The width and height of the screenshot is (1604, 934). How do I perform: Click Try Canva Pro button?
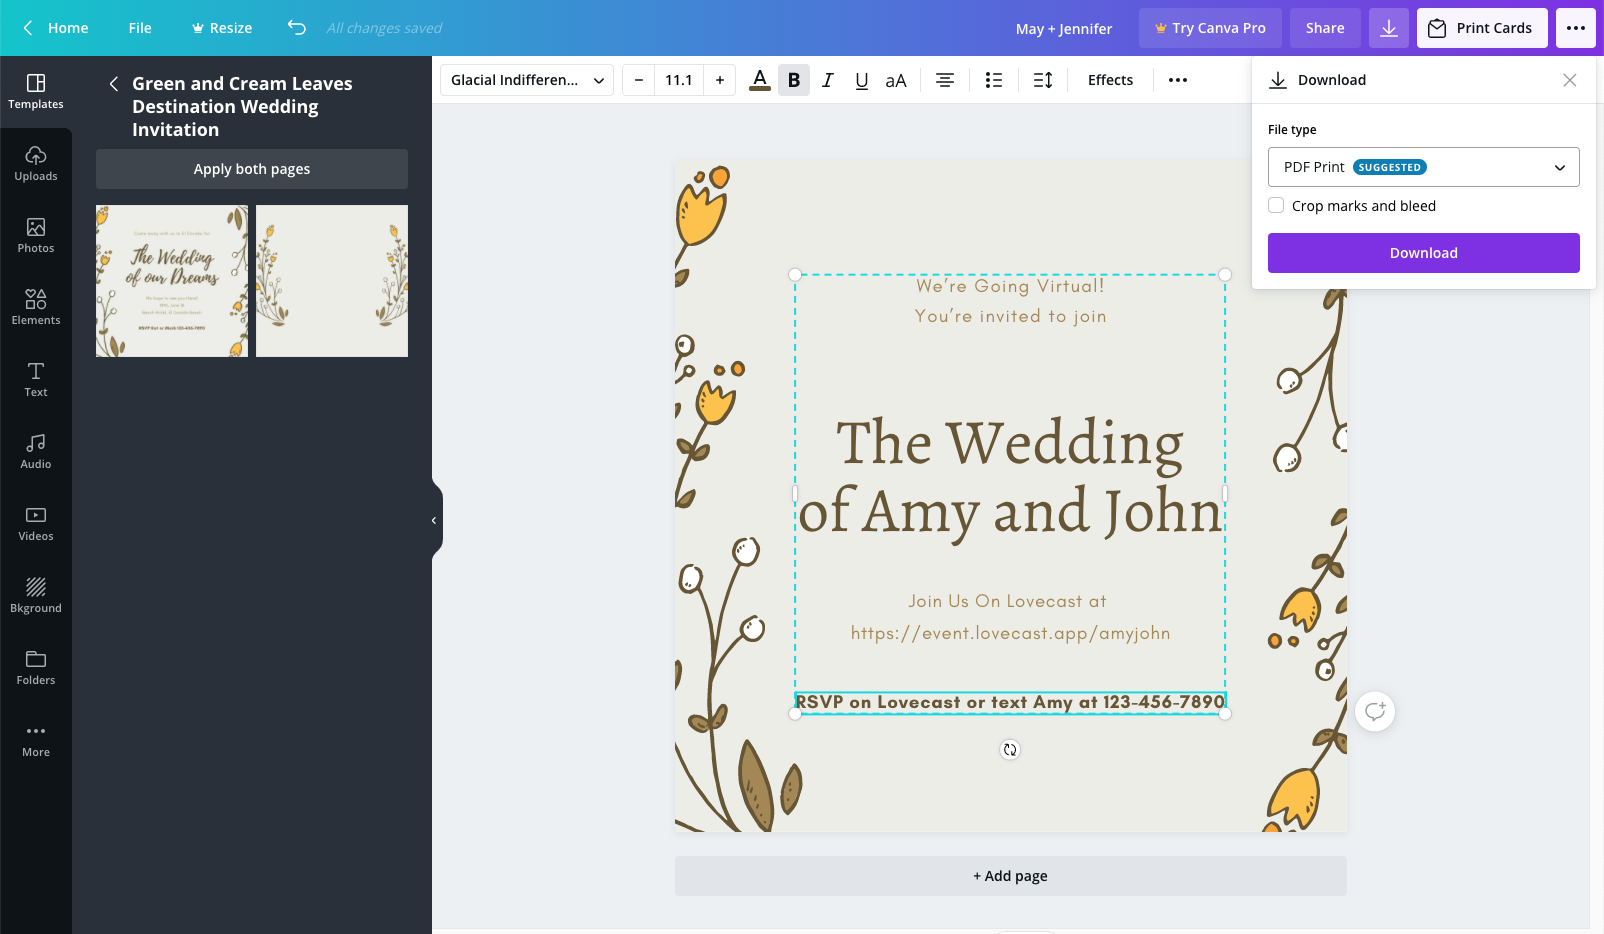(1210, 28)
